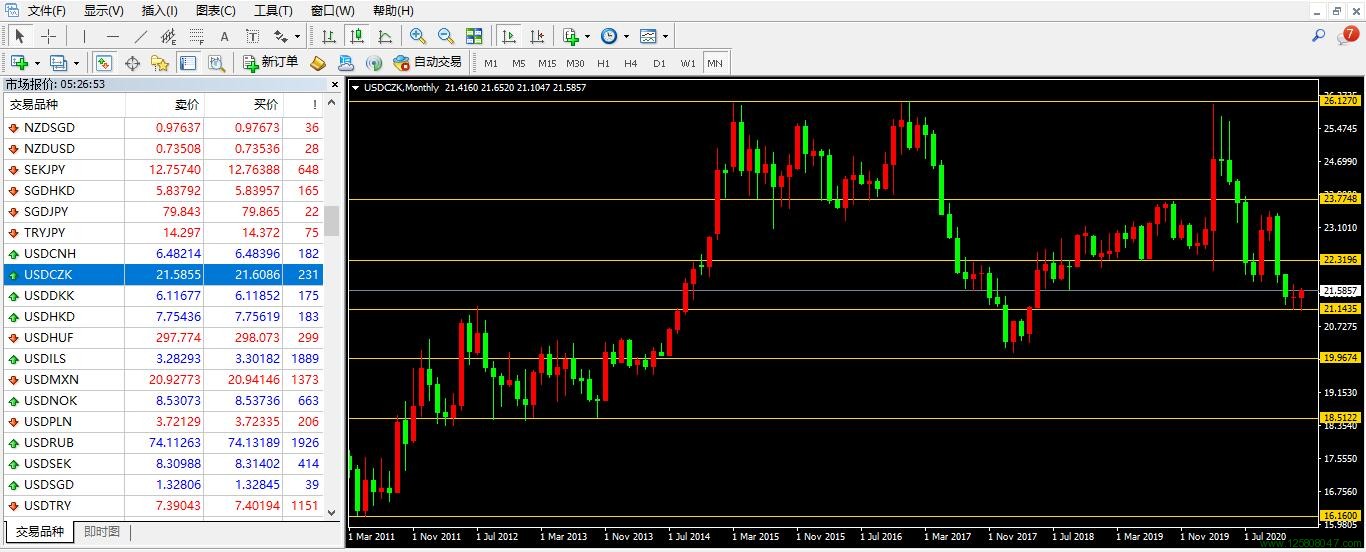Launch MetaEditor via yellow book icon
This screenshot has width=1366, height=552.
tap(318, 63)
